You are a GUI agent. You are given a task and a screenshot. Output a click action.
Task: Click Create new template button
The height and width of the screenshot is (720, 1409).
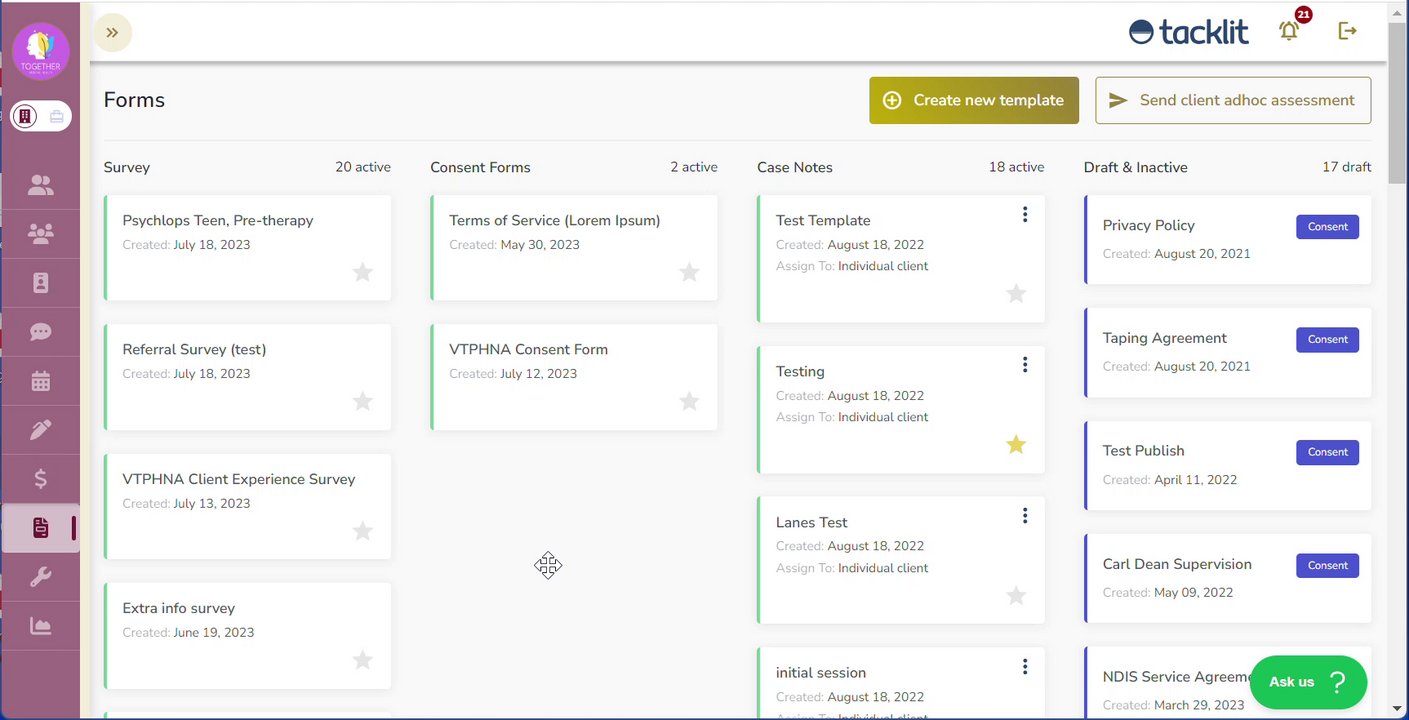(974, 100)
